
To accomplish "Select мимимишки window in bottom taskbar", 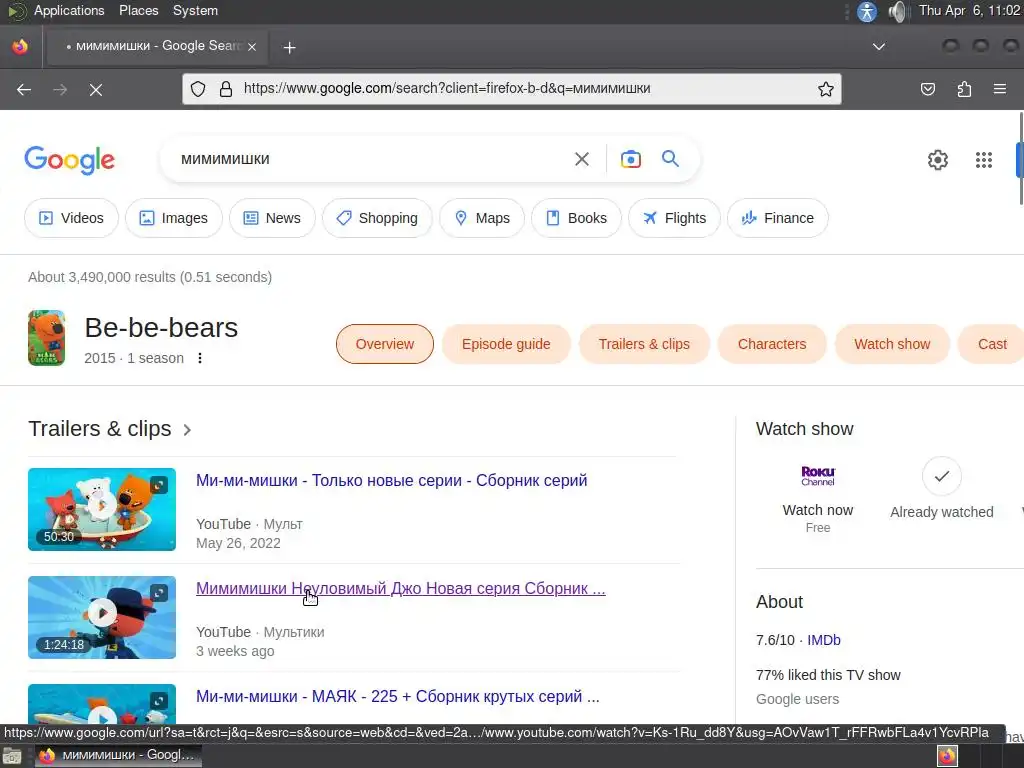I will (x=118, y=755).
